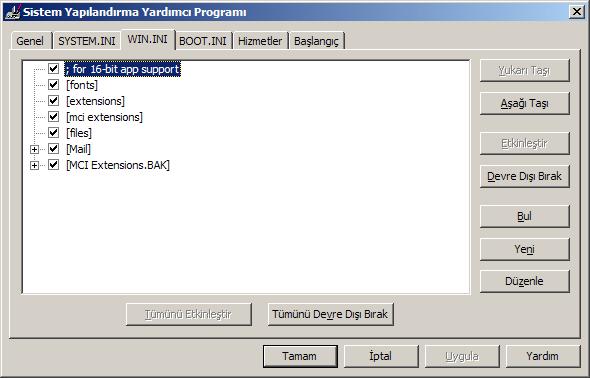
Task: Go to the BOOT.INI tab
Action: 203,41
